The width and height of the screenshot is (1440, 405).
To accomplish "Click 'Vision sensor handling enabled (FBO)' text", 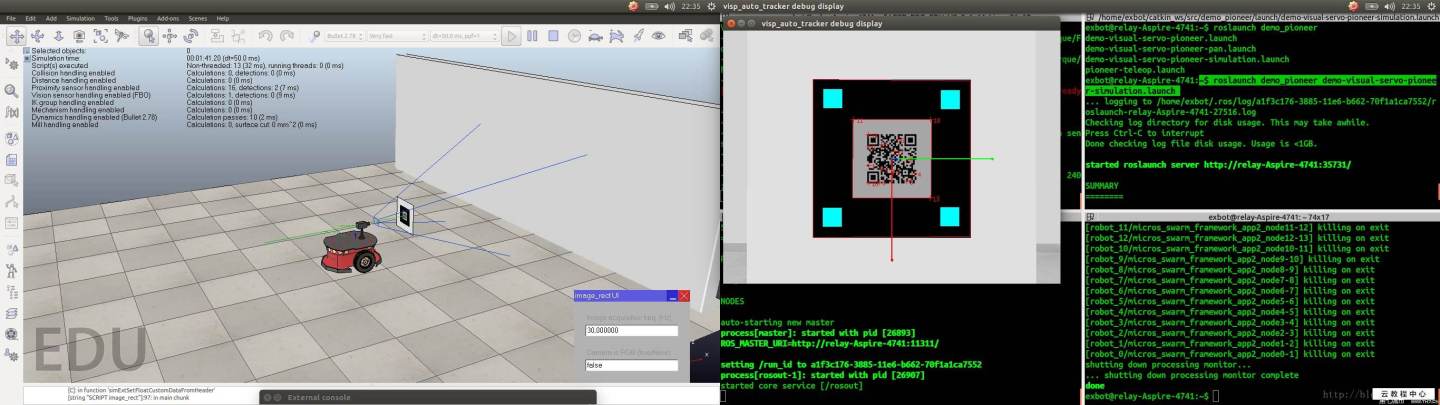I will (91, 95).
